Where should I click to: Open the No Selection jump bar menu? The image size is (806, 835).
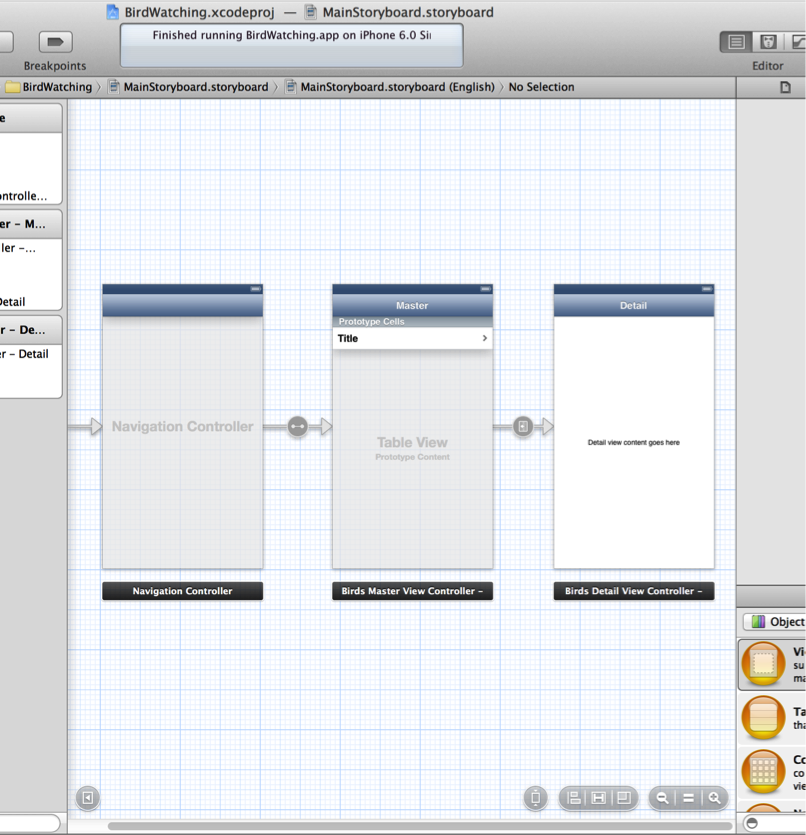pyautogui.click(x=541, y=87)
